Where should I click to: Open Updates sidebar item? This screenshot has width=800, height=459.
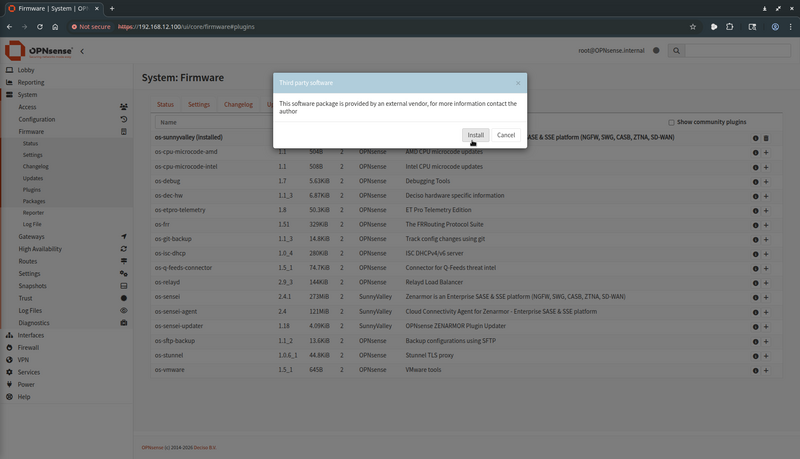tap(33, 178)
